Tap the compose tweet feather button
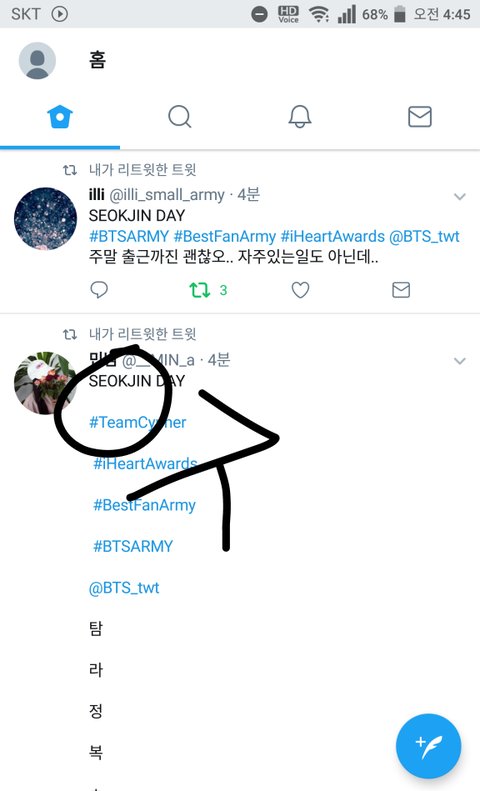This screenshot has height=791, width=480. click(x=429, y=746)
